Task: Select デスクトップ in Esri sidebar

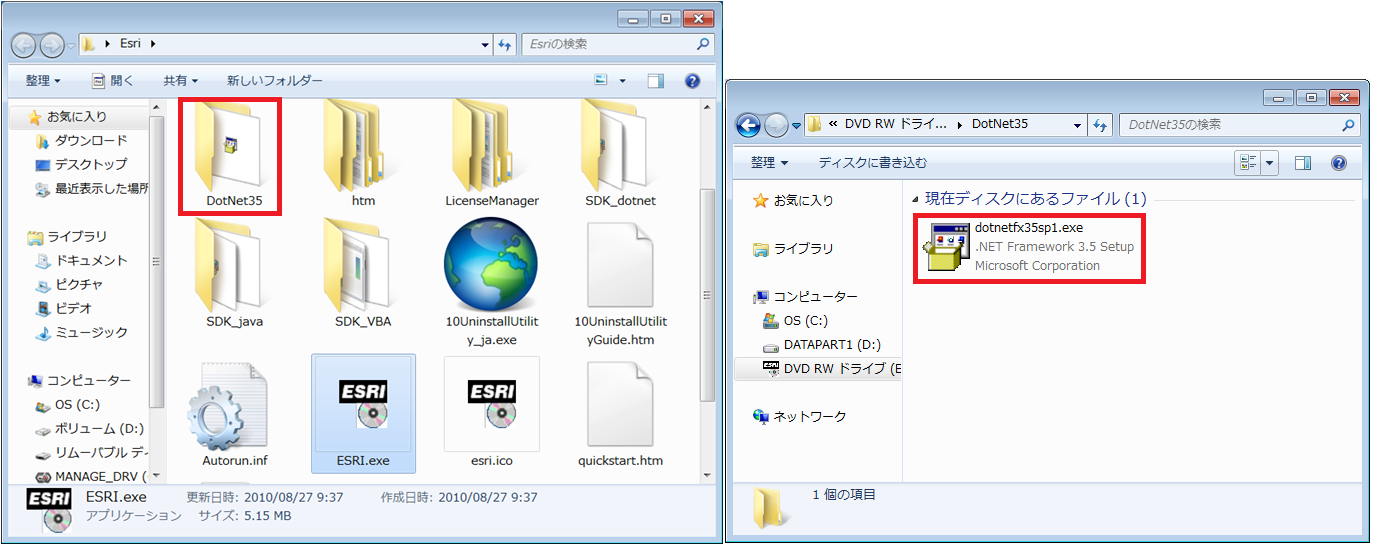Action: 81,164
